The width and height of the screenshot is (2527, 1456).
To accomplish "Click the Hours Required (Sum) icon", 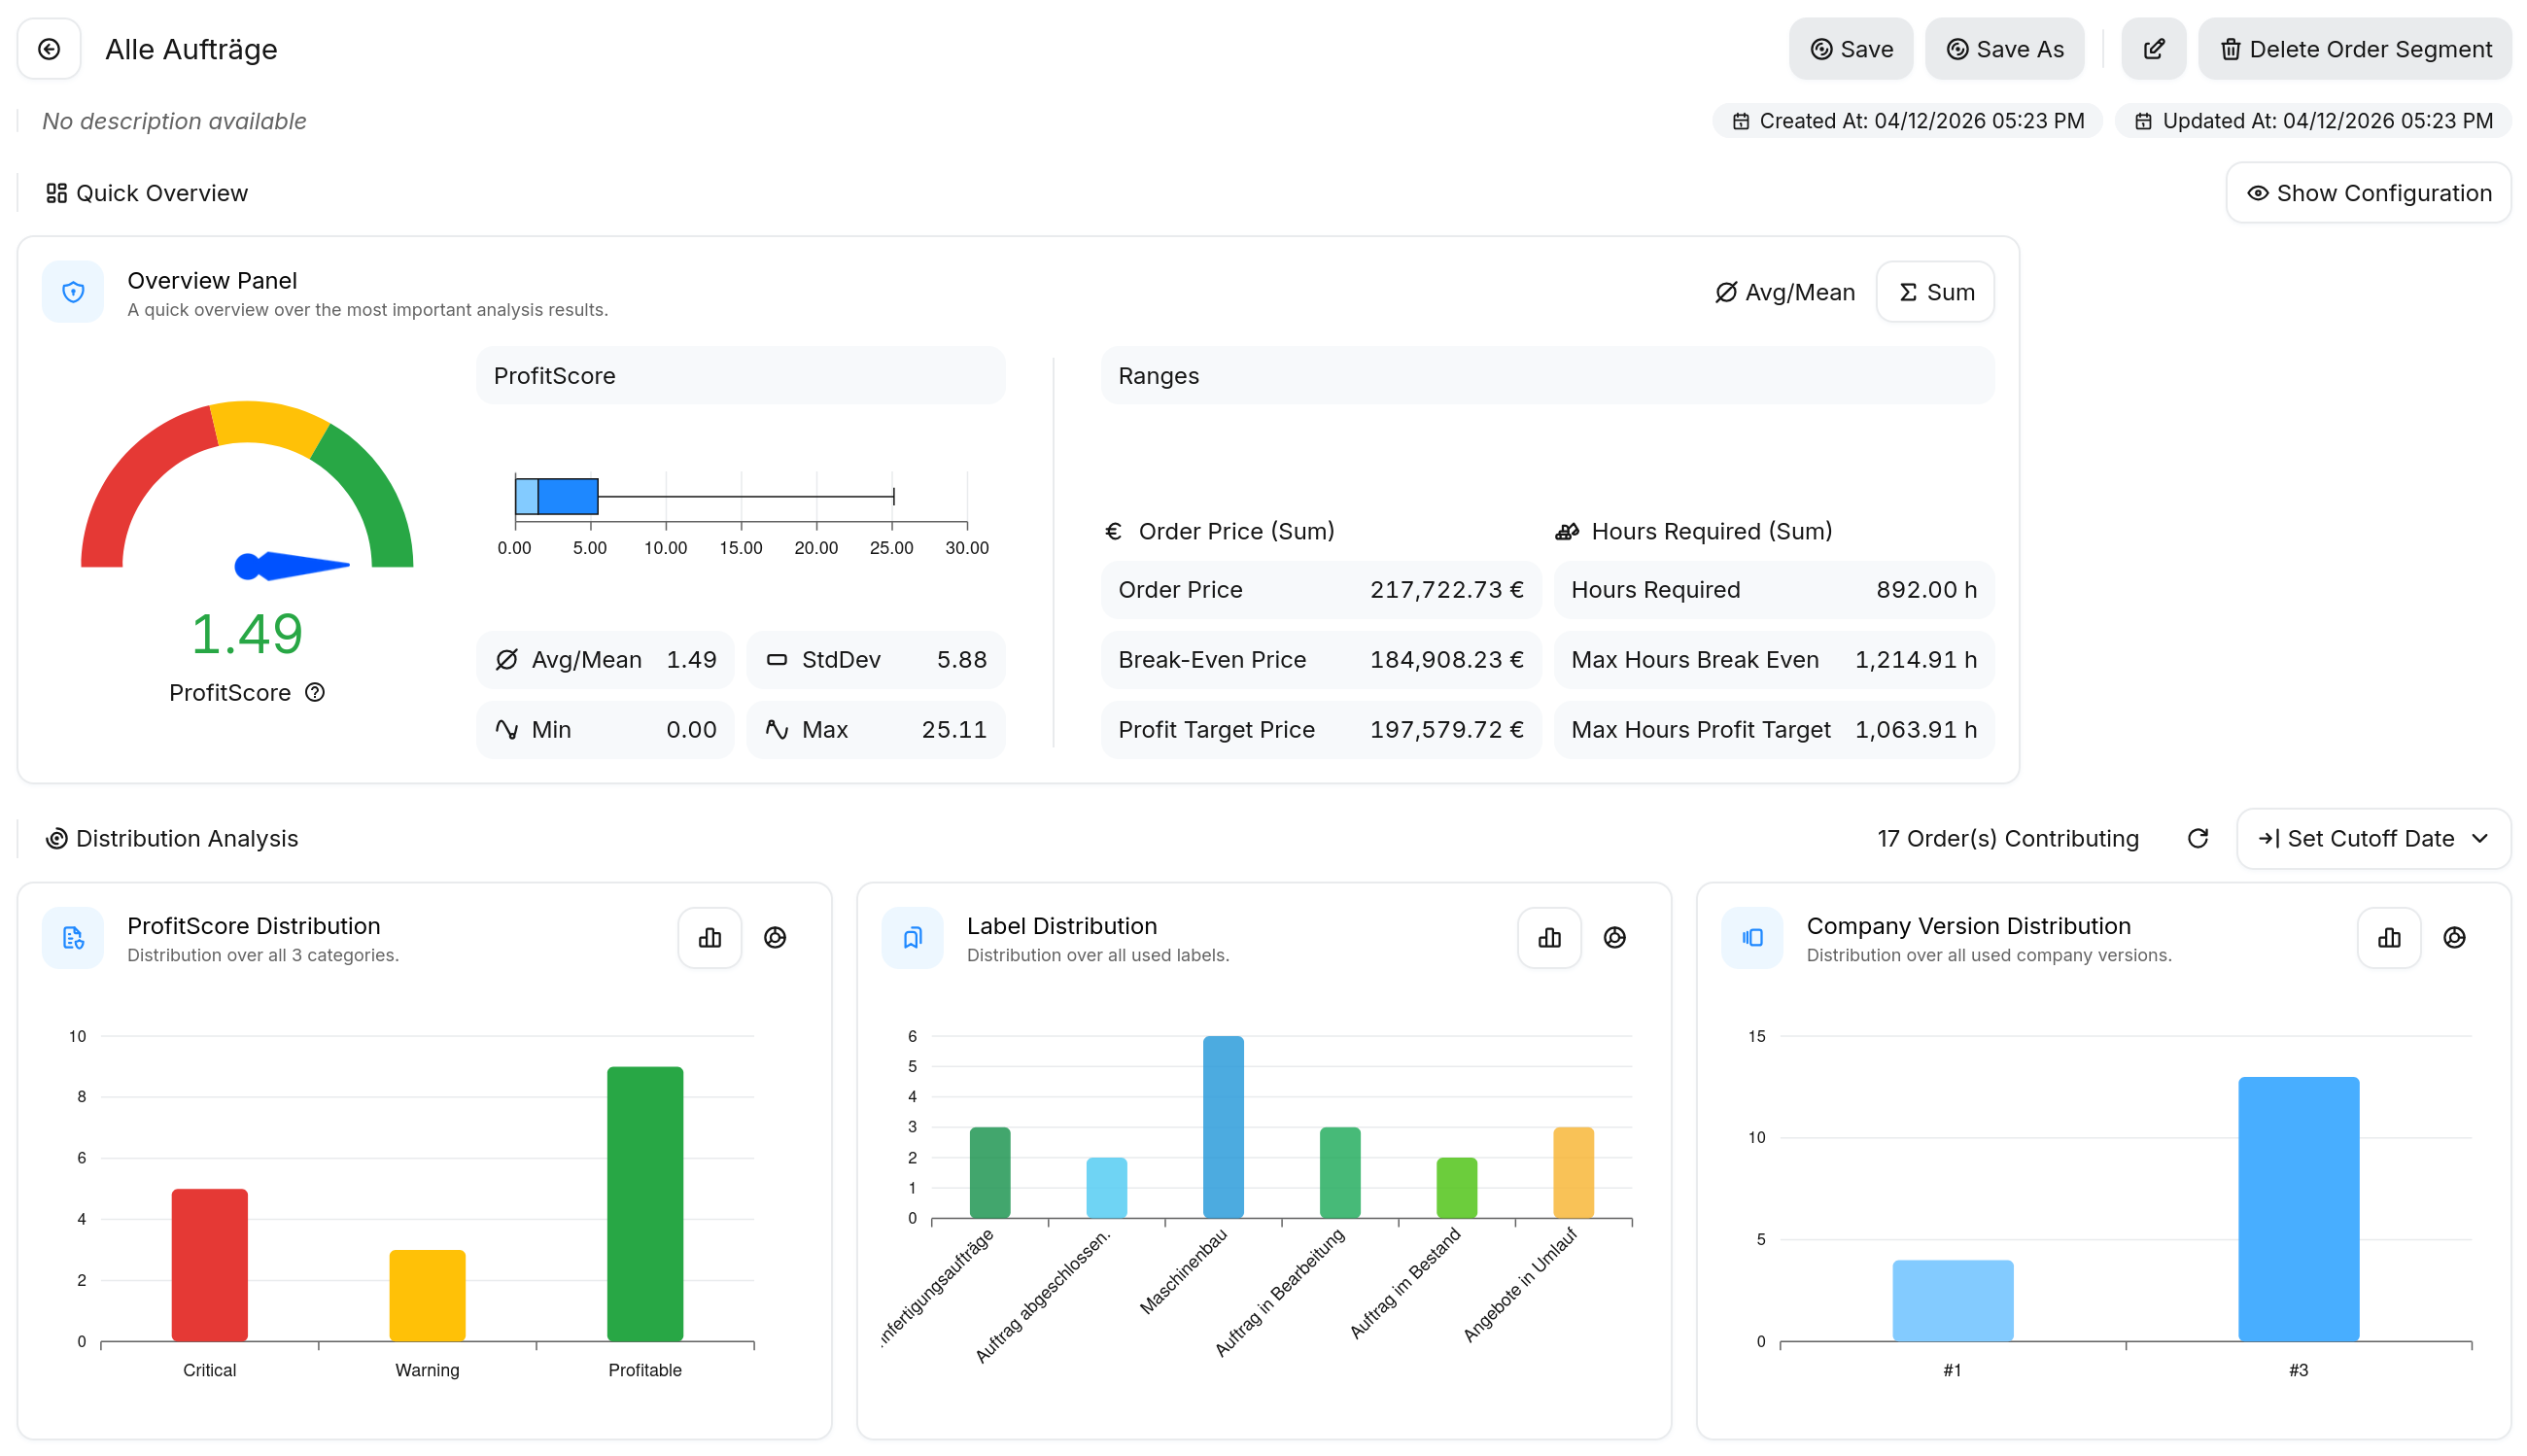I will pos(1567,531).
